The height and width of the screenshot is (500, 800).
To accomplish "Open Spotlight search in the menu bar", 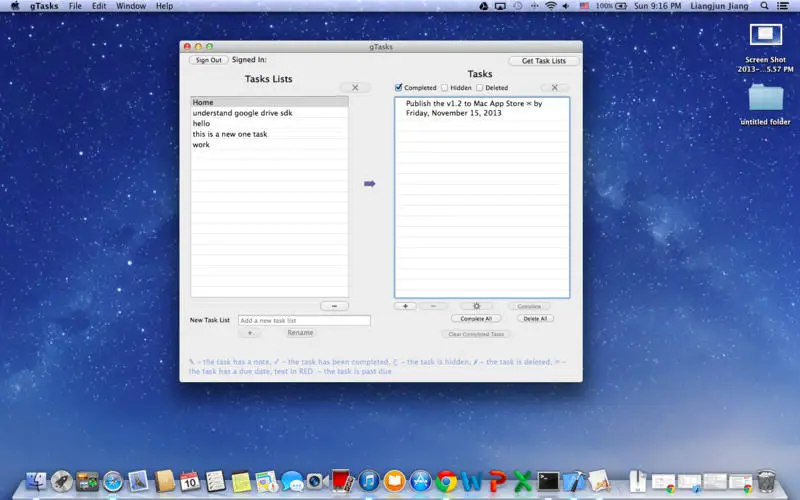I will point(764,6).
